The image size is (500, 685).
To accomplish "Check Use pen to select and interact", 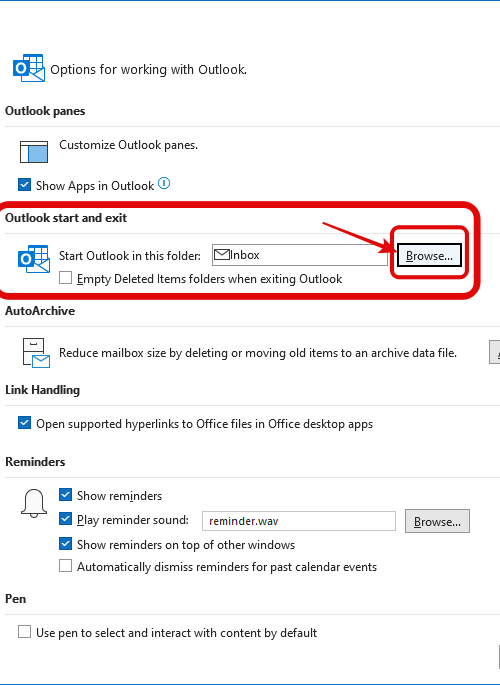I will click(x=24, y=632).
